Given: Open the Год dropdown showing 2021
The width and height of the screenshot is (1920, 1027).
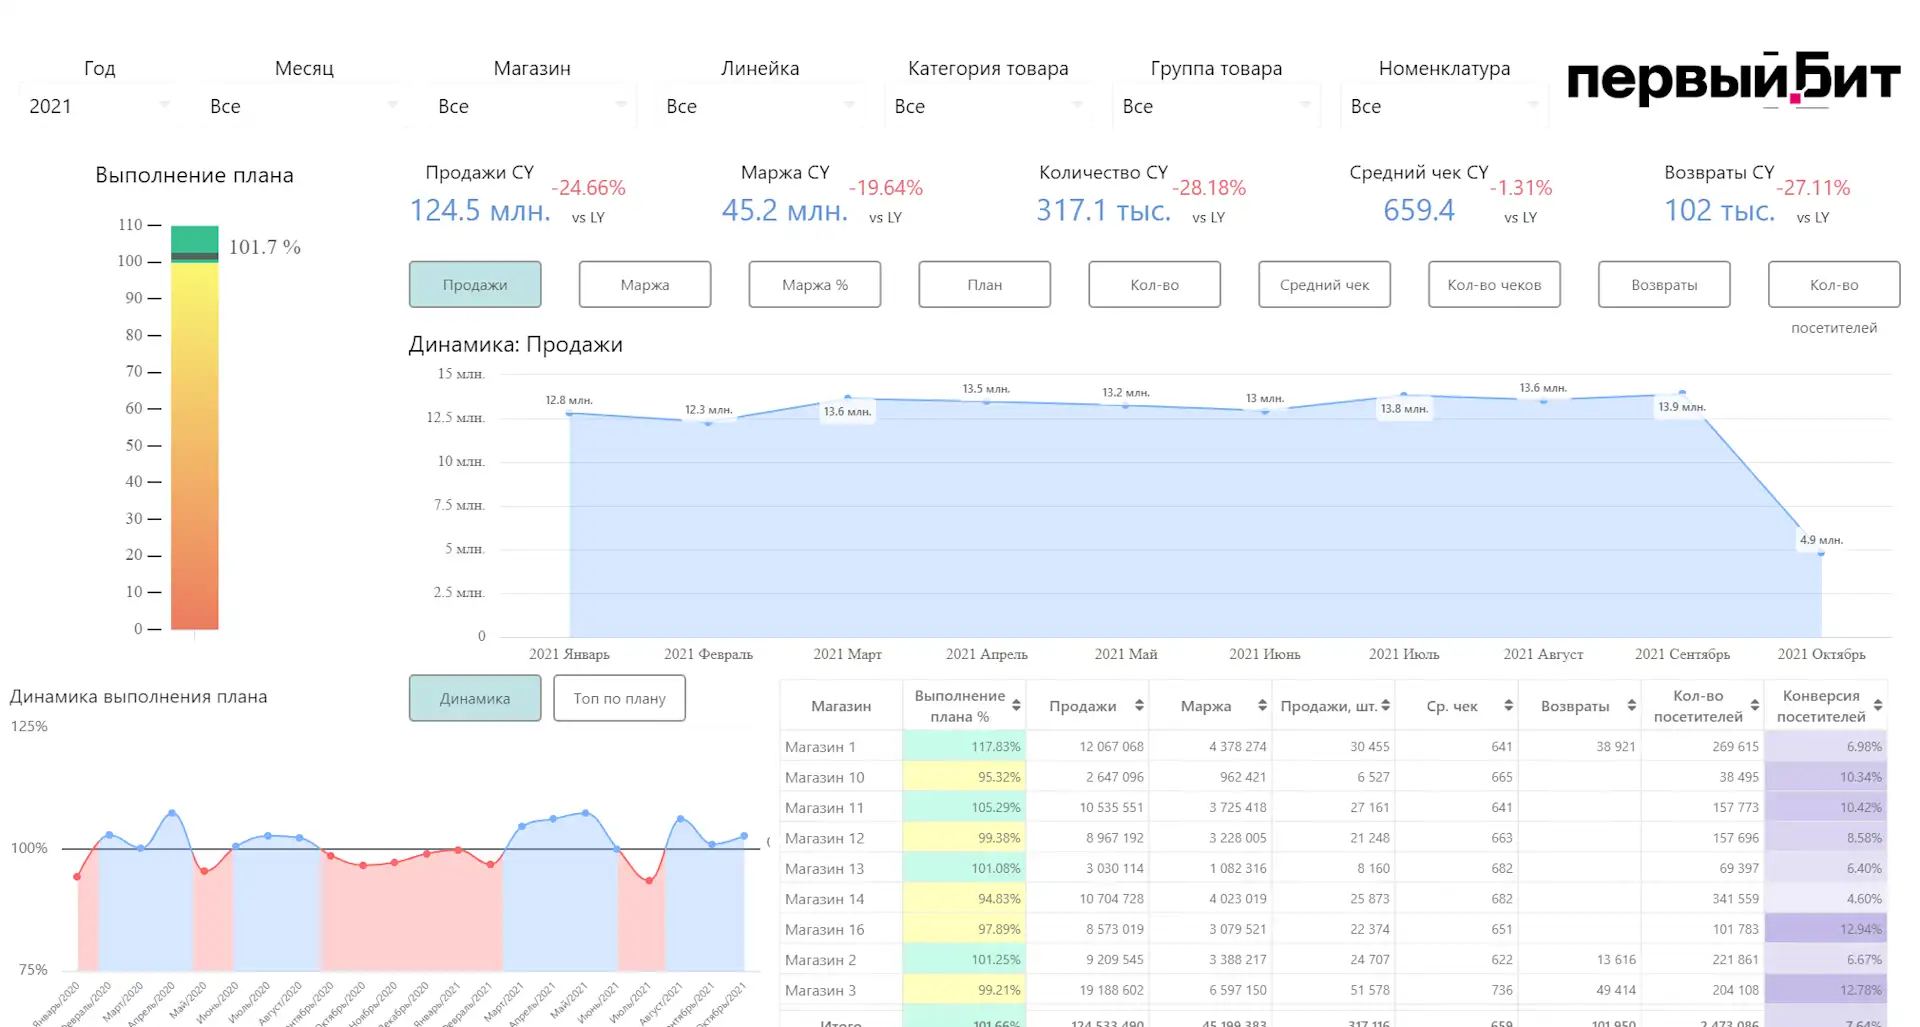Looking at the screenshot, I should coord(98,106).
